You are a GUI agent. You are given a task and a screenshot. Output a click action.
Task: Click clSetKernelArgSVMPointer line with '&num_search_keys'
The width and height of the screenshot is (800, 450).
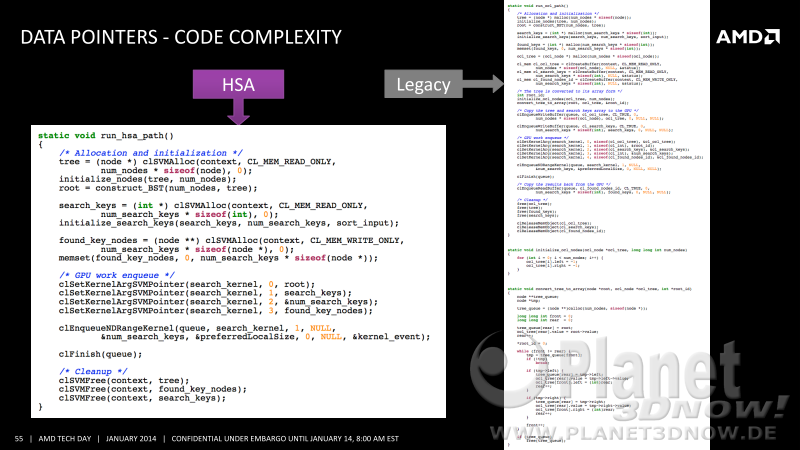pos(218,302)
